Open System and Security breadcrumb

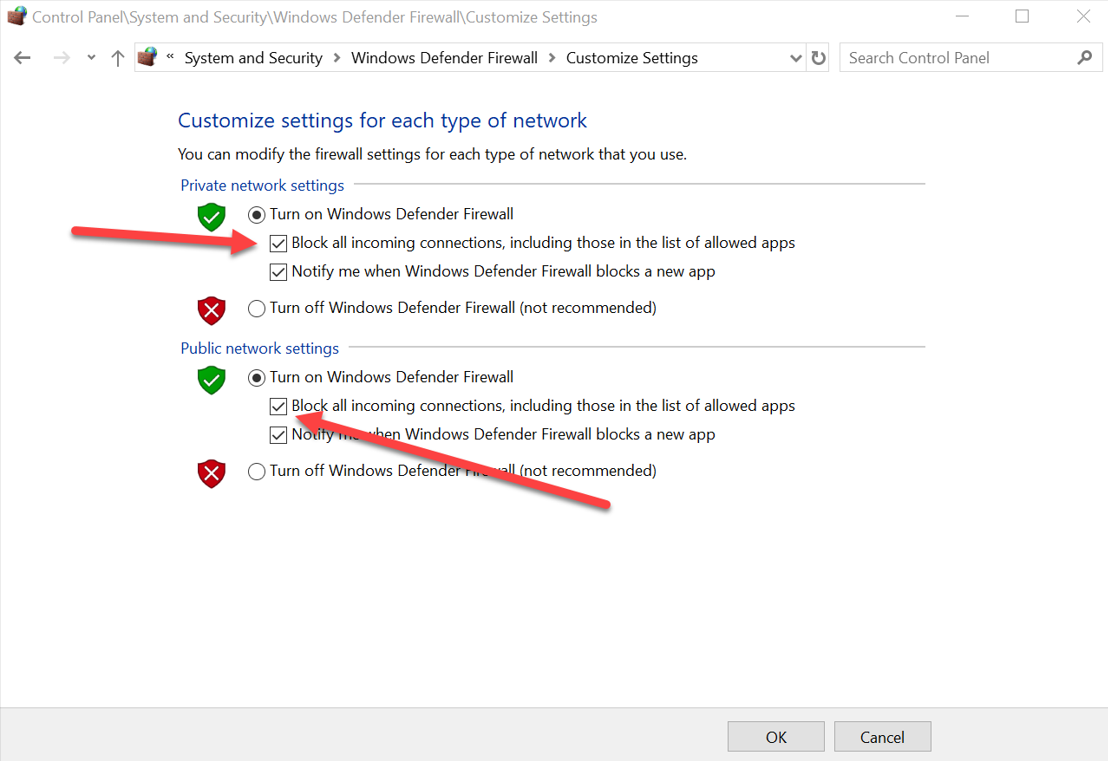click(x=253, y=58)
